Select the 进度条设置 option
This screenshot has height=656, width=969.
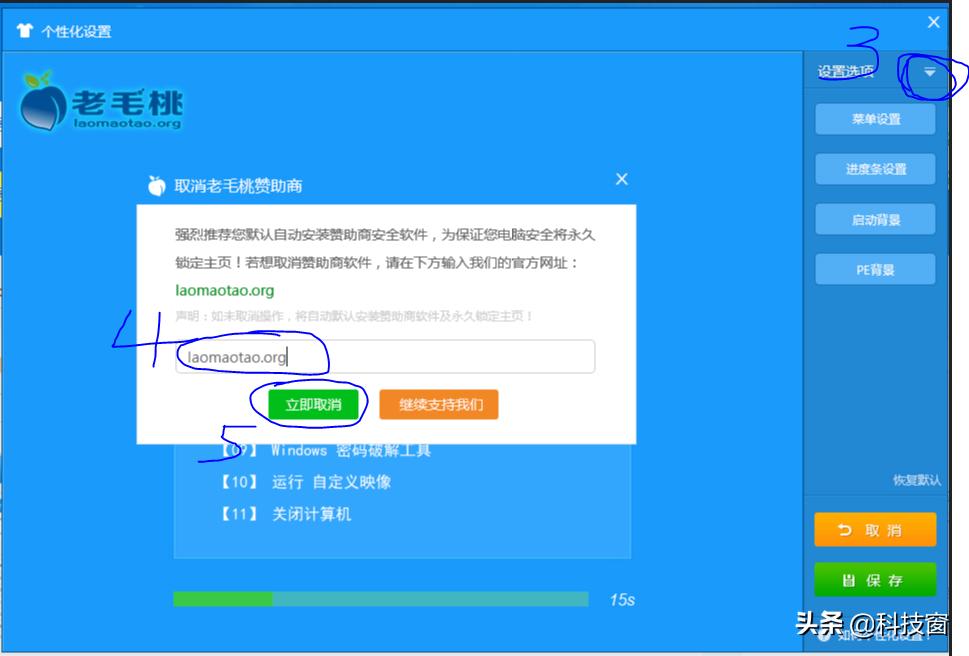coord(875,169)
